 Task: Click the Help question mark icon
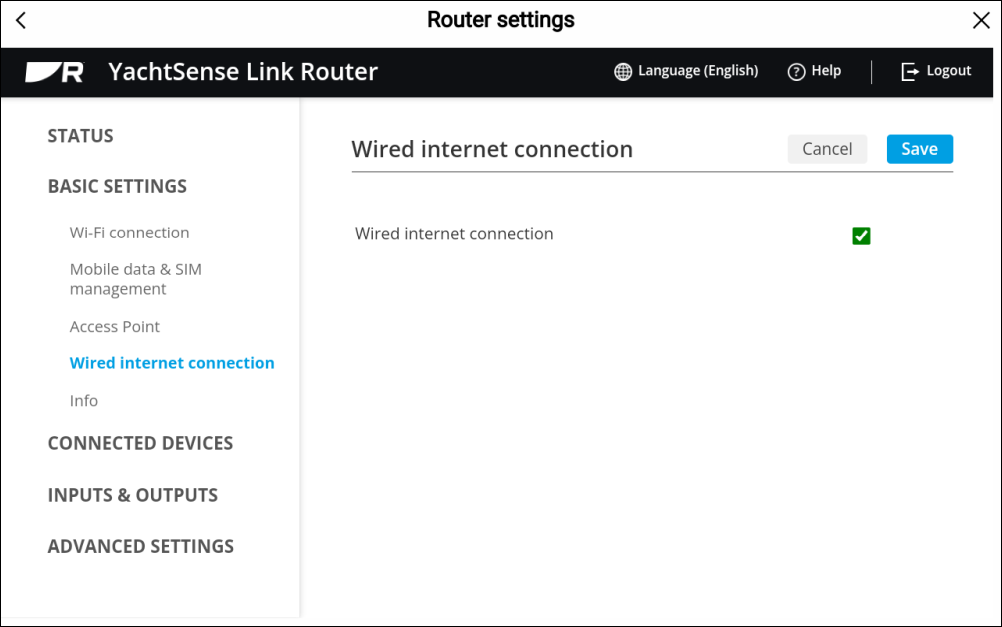tap(796, 72)
